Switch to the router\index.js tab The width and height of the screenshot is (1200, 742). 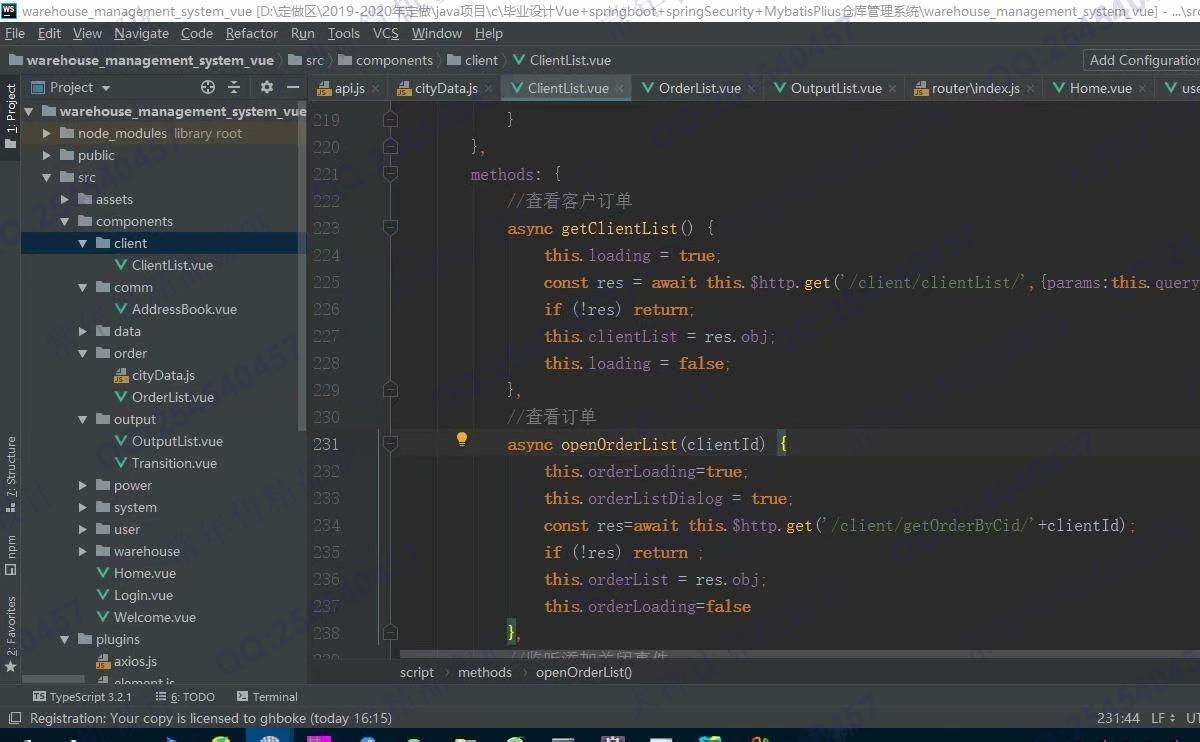pyautogui.click(x=975, y=88)
